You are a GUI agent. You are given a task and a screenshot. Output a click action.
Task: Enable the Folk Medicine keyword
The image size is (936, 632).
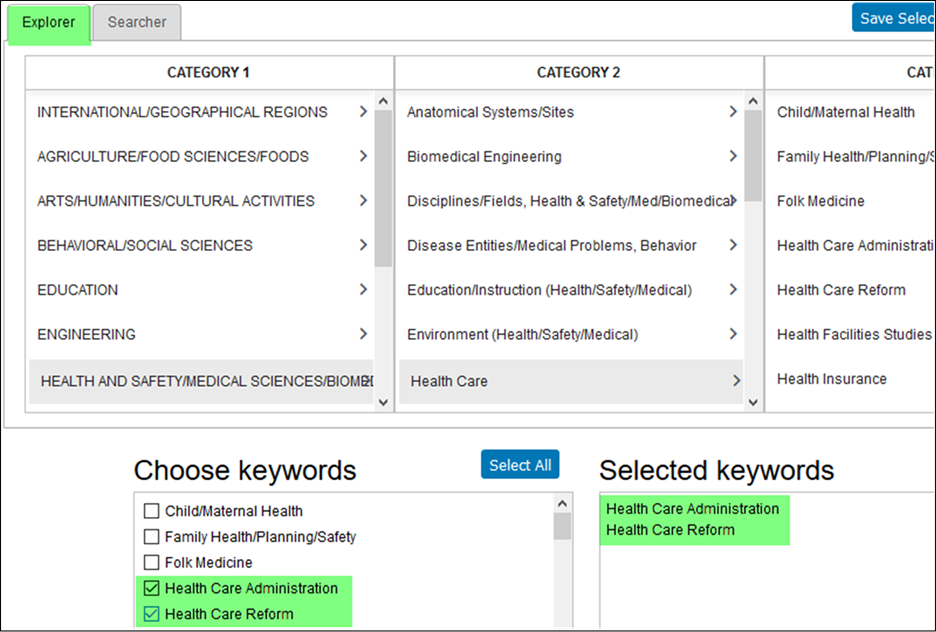[x=151, y=562]
